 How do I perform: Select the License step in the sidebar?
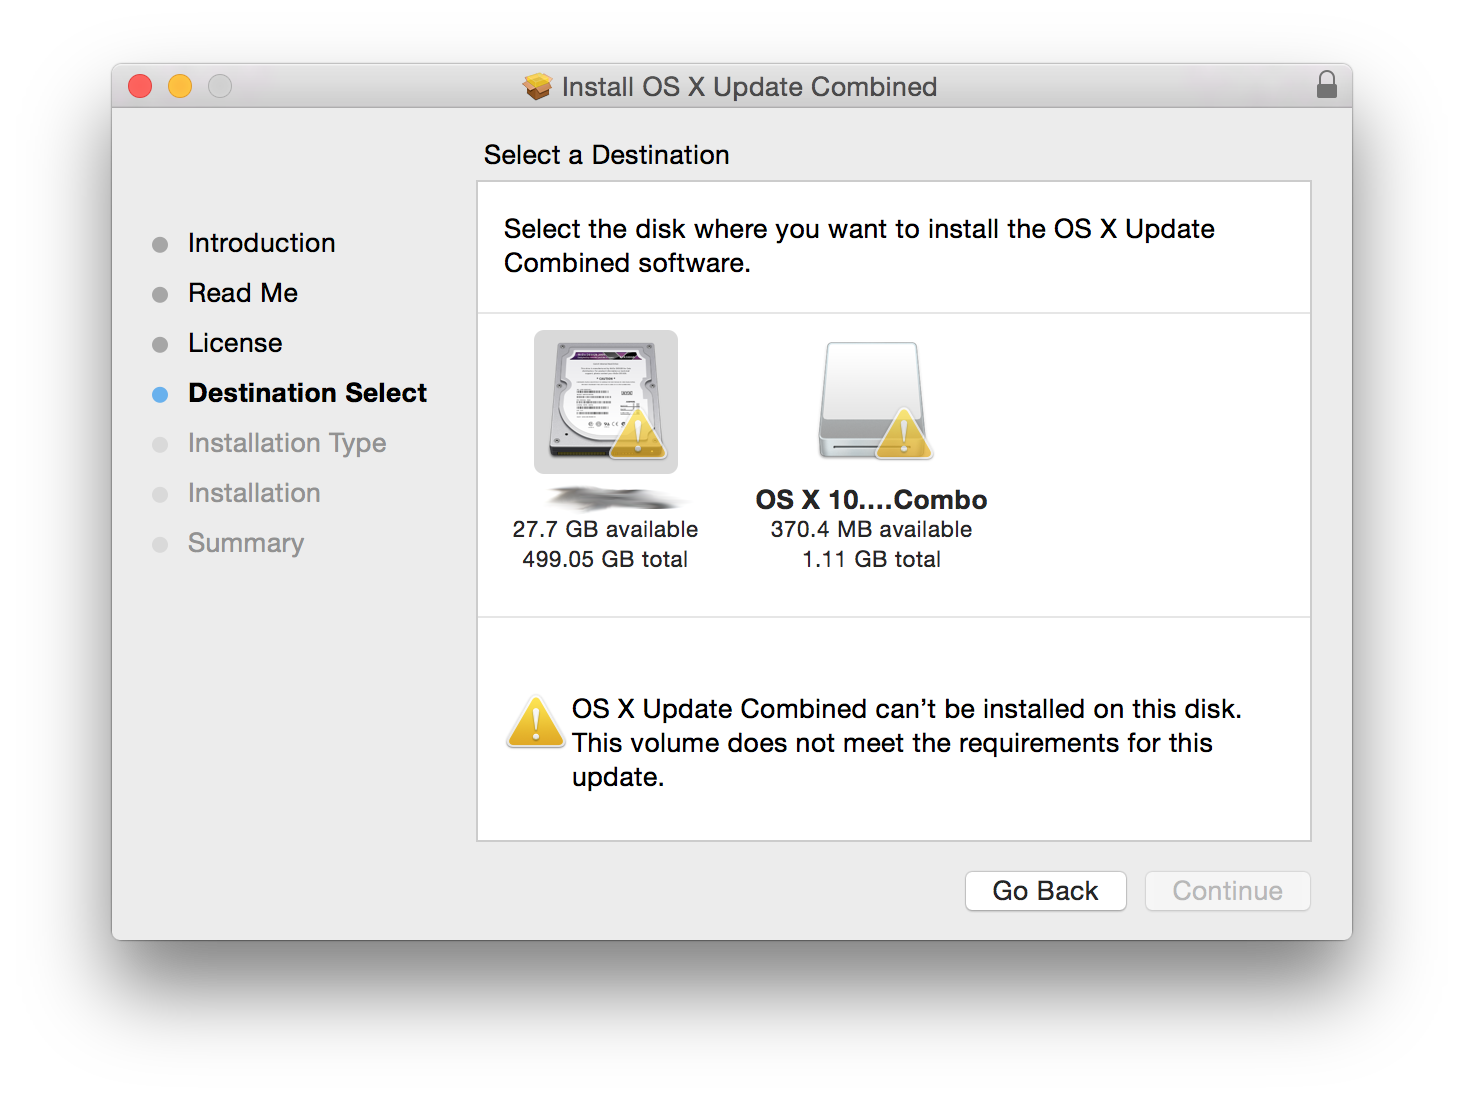pos(235,343)
